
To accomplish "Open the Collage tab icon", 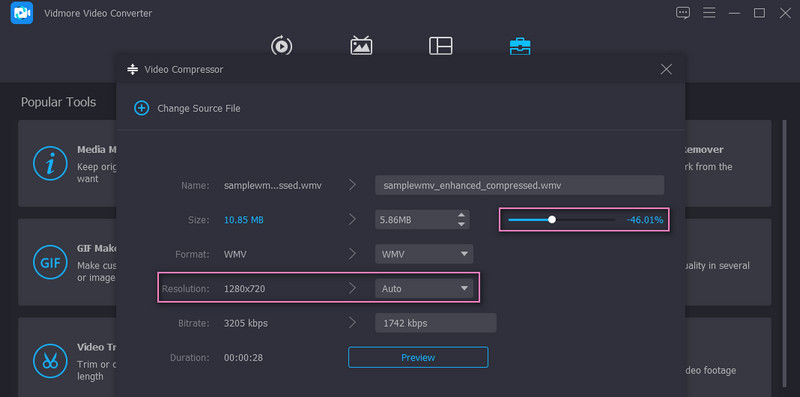I will pyautogui.click(x=440, y=45).
